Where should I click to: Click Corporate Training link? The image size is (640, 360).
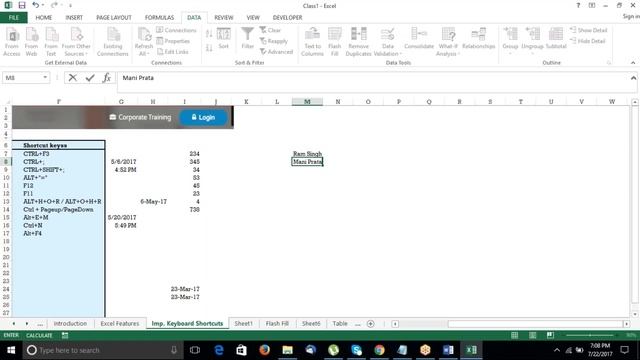(140, 117)
